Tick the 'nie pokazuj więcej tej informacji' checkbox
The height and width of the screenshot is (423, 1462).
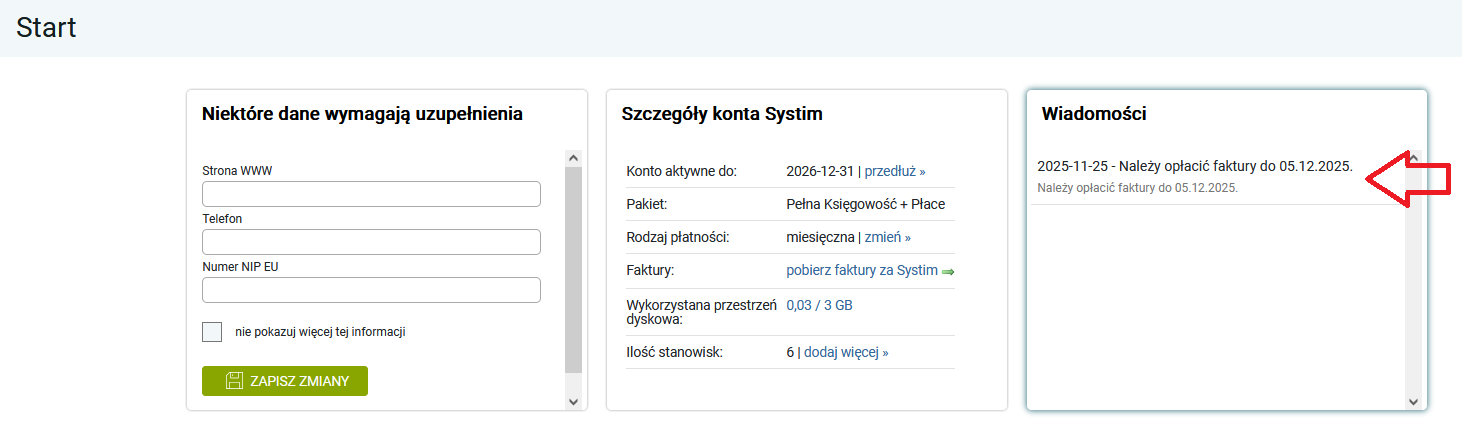(x=212, y=332)
